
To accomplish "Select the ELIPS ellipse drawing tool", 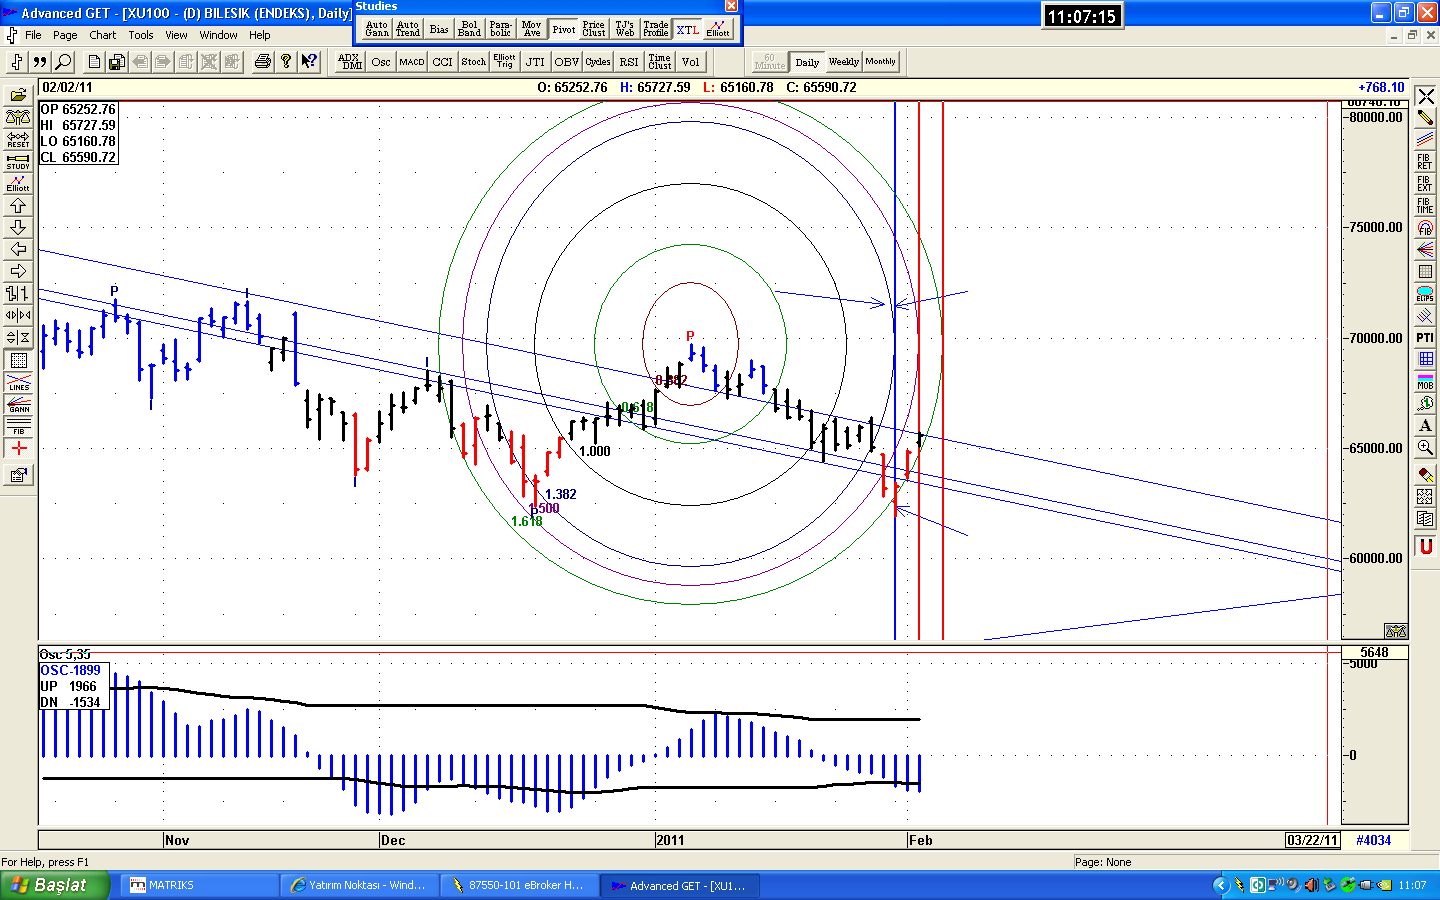I will pyautogui.click(x=1425, y=294).
